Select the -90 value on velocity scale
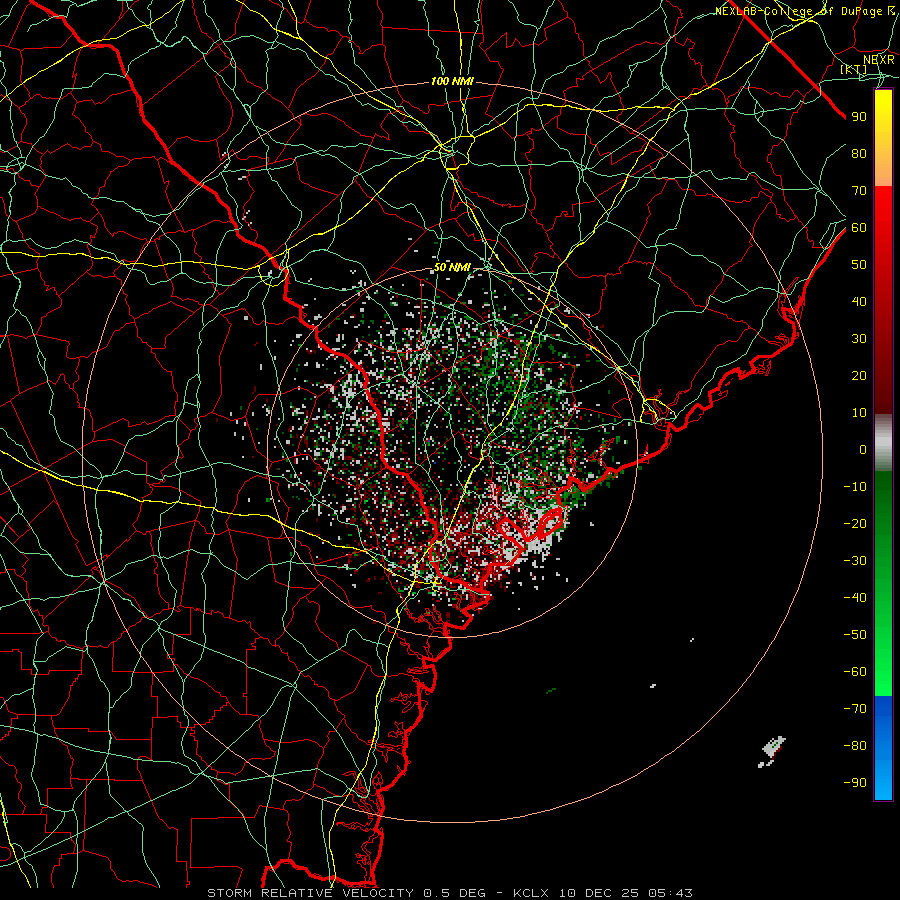This screenshot has height=900, width=900. pos(855,782)
